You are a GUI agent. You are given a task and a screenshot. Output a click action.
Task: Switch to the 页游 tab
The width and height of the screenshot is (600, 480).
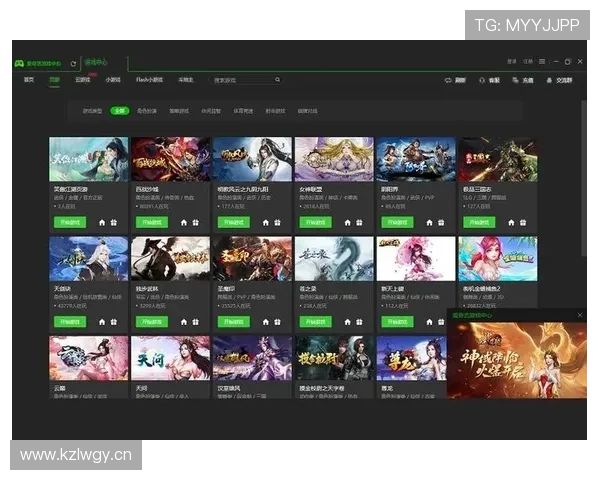point(54,80)
